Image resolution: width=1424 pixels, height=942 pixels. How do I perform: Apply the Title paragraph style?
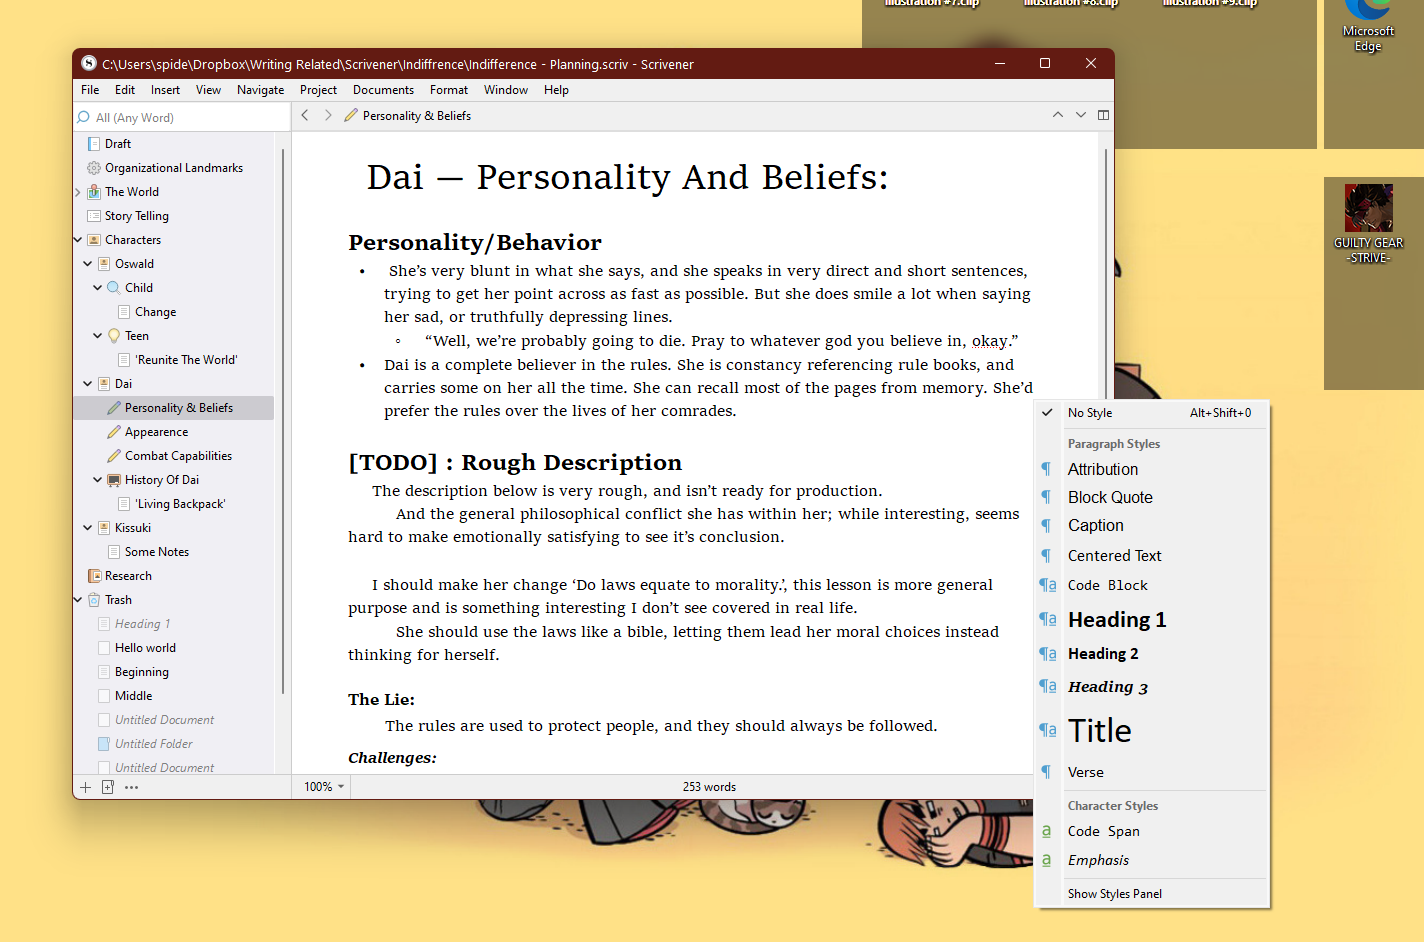coord(1099,731)
